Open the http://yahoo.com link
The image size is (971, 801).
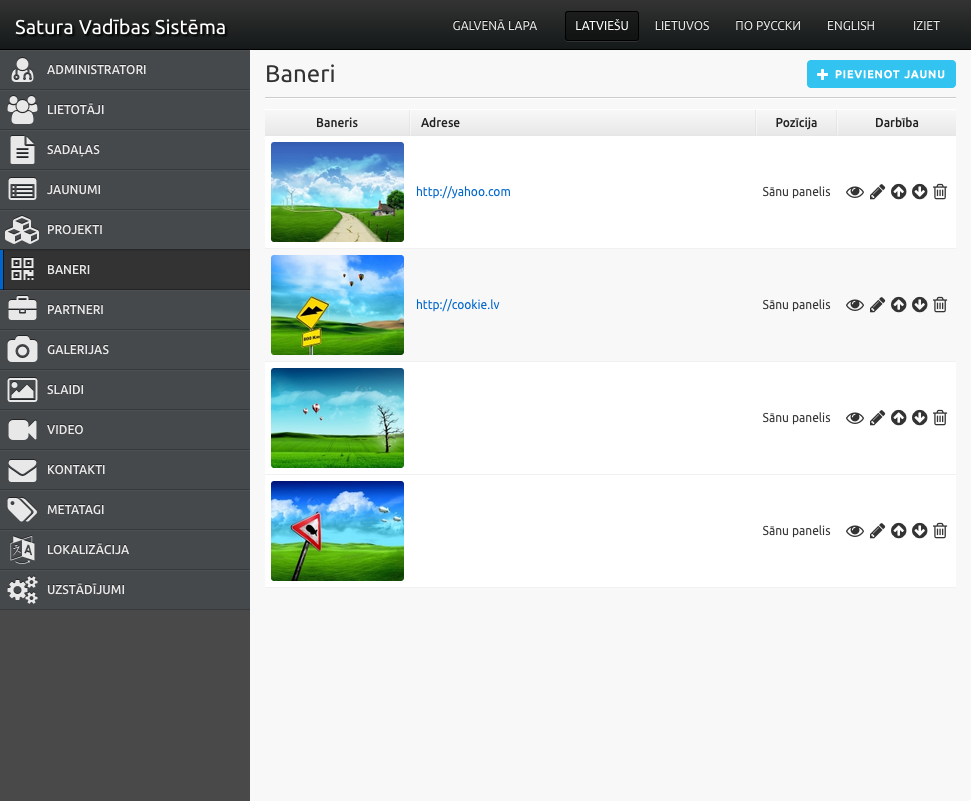[x=463, y=192]
